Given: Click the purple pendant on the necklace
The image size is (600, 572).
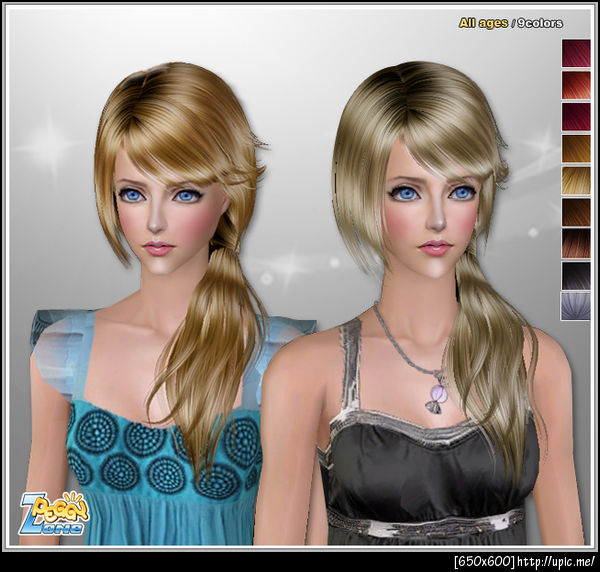Looking at the screenshot, I should [x=438, y=395].
